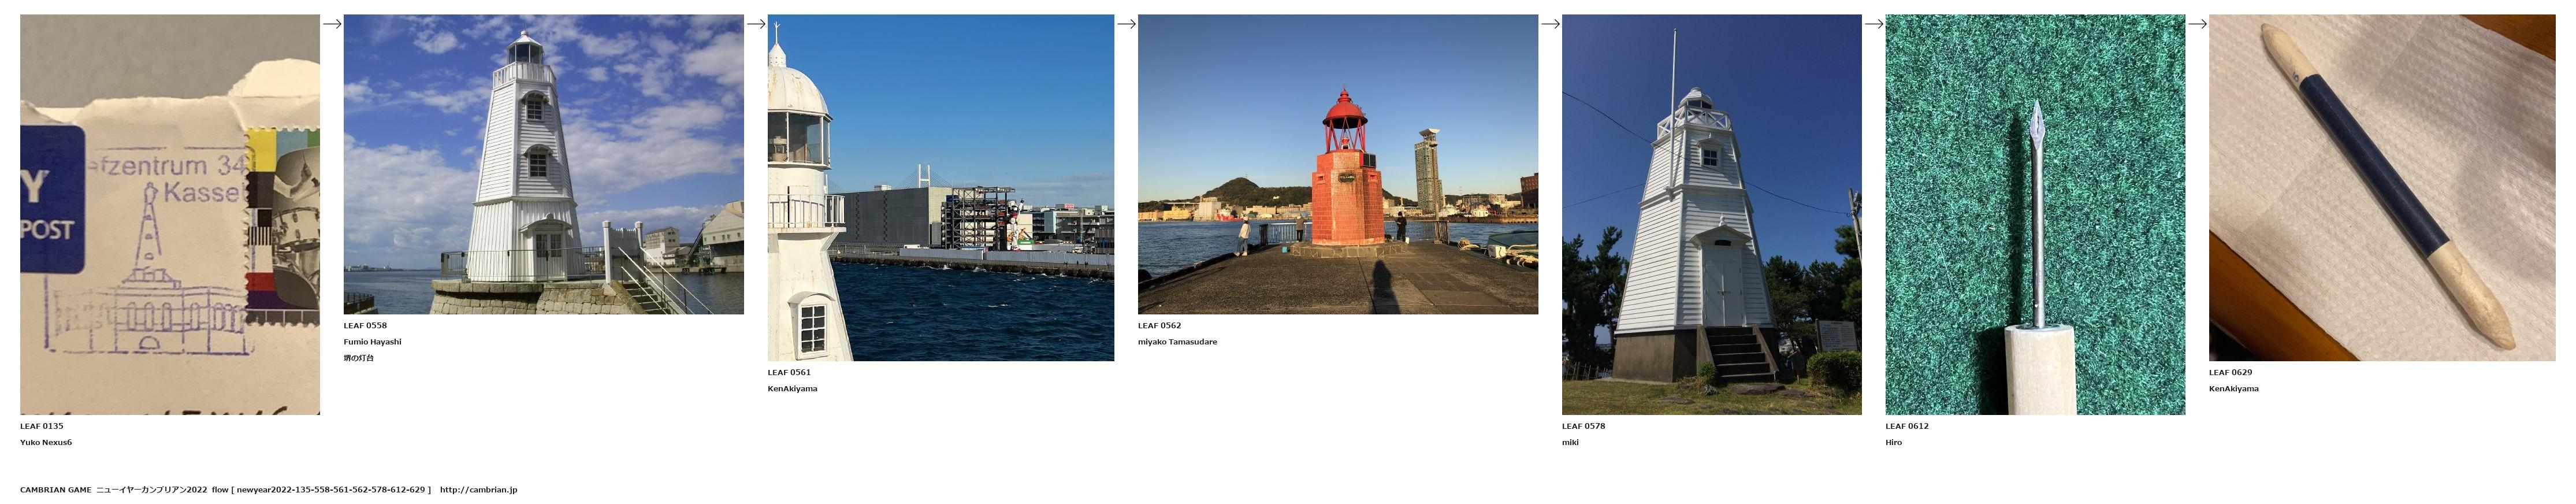Viewport: 2576px width, 504px height.
Task: Open the white wooden lighthouse photo LEAF 0558
Action: pyautogui.click(x=543, y=164)
